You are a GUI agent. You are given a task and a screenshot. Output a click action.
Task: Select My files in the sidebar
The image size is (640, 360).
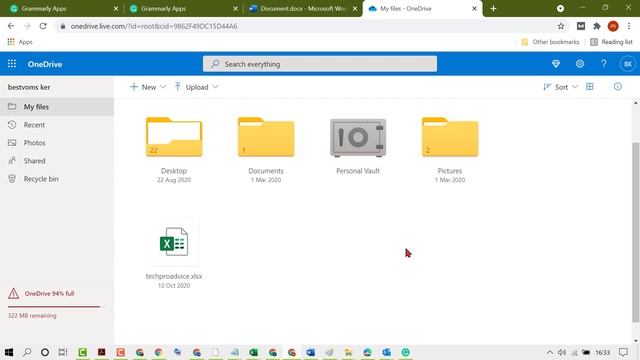pyautogui.click(x=57, y=107)
